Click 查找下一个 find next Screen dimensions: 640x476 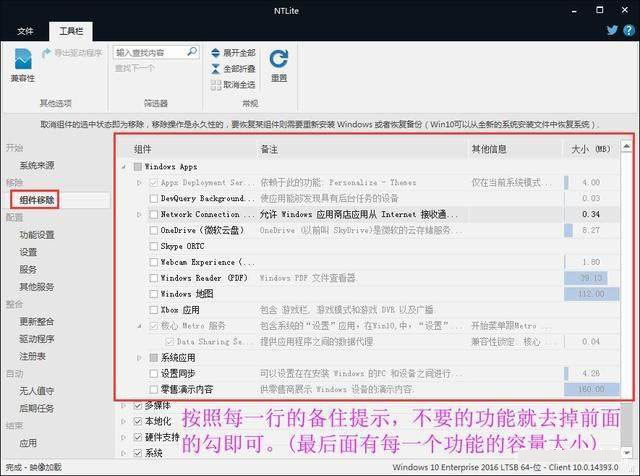click(135, 68)
